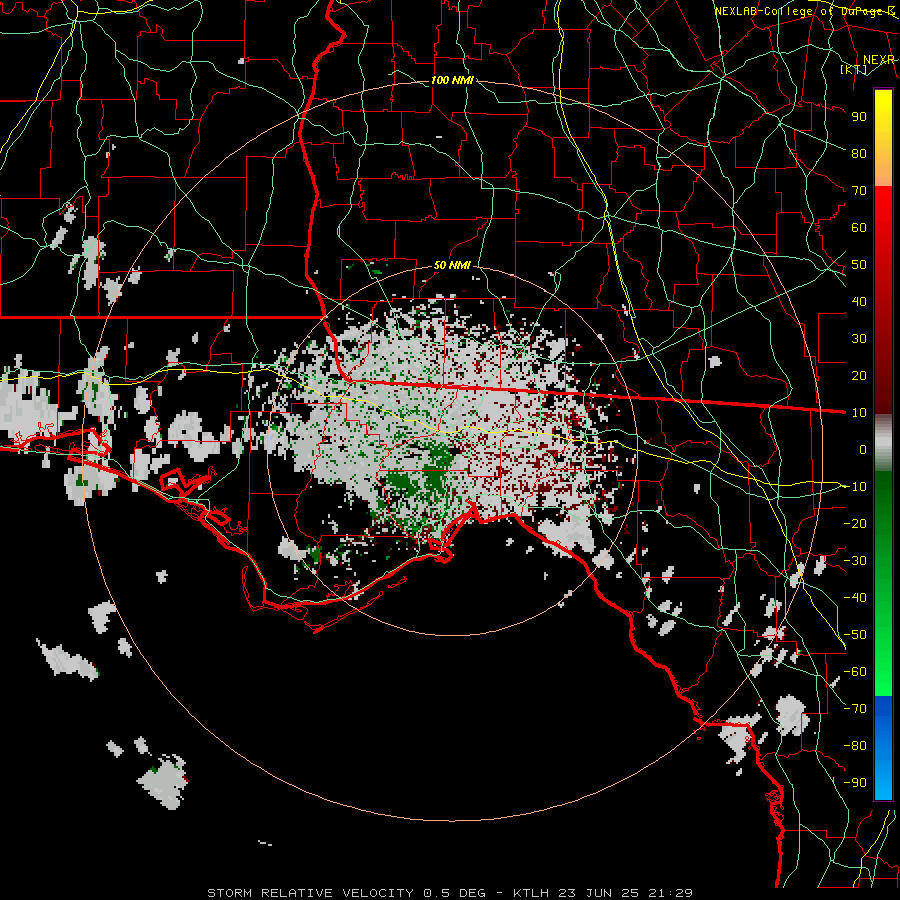Select the "20" value on the velocity scale

coord(859,375)
